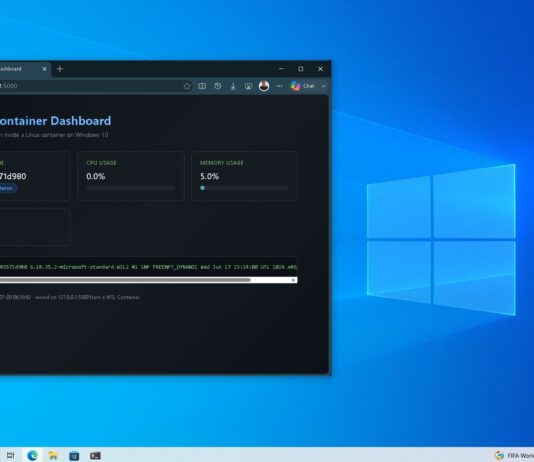Click the 5.0% memory value

[209, 176]
